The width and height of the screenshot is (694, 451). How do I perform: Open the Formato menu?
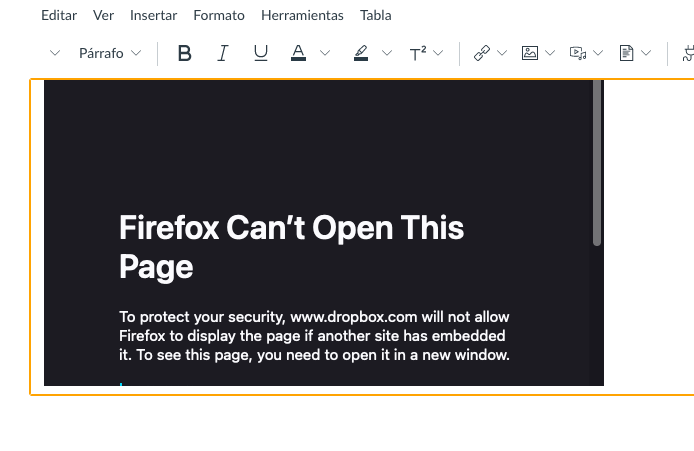[x=219, y=15]
